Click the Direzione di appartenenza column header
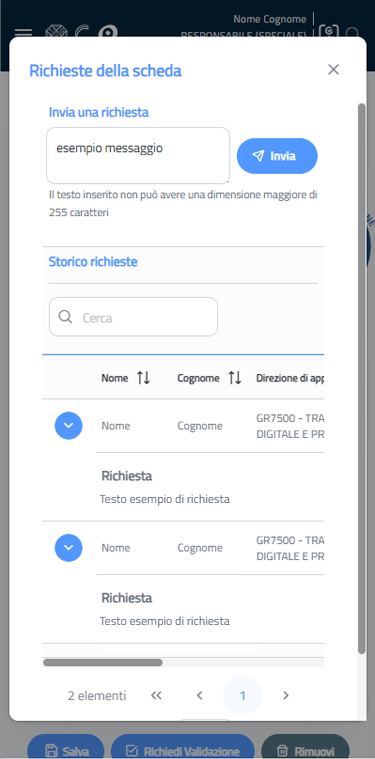This screenshot has width=375, height=759. pos(290,378)
